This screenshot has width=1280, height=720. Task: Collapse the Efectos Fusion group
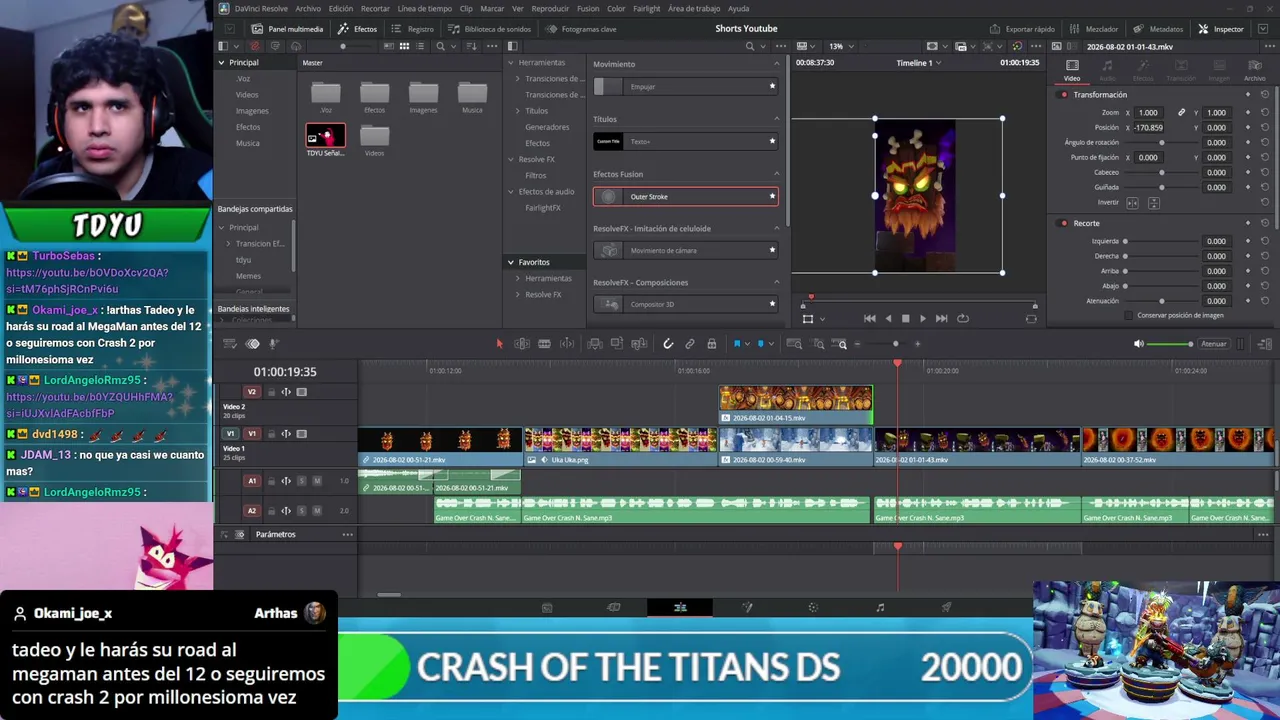(776, 174)
